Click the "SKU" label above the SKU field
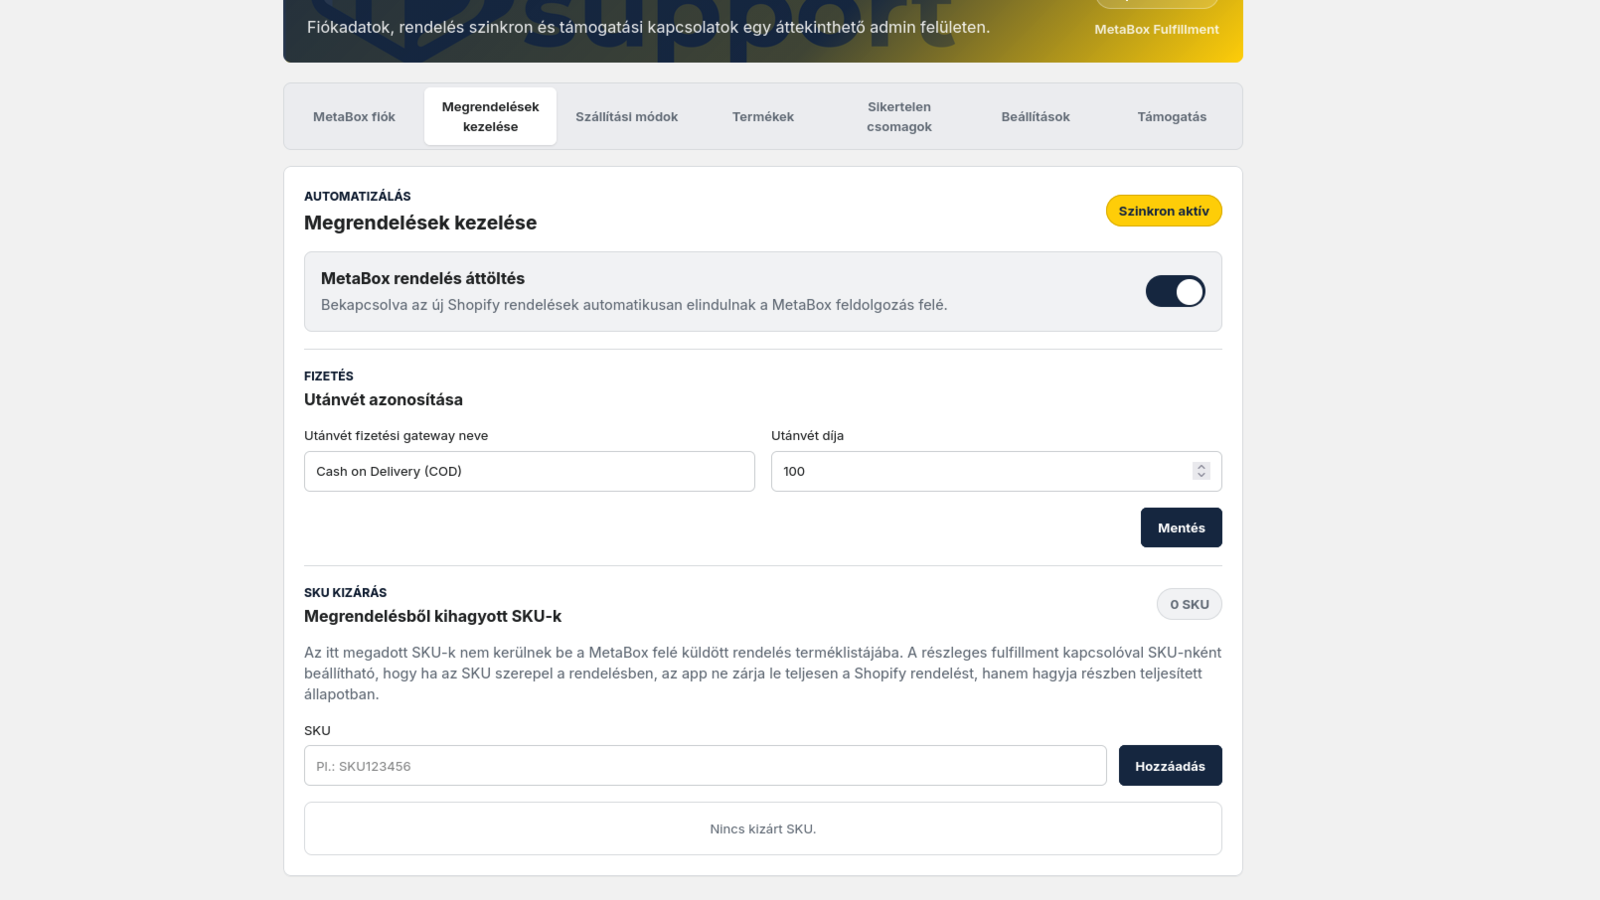 pos(317,731)
